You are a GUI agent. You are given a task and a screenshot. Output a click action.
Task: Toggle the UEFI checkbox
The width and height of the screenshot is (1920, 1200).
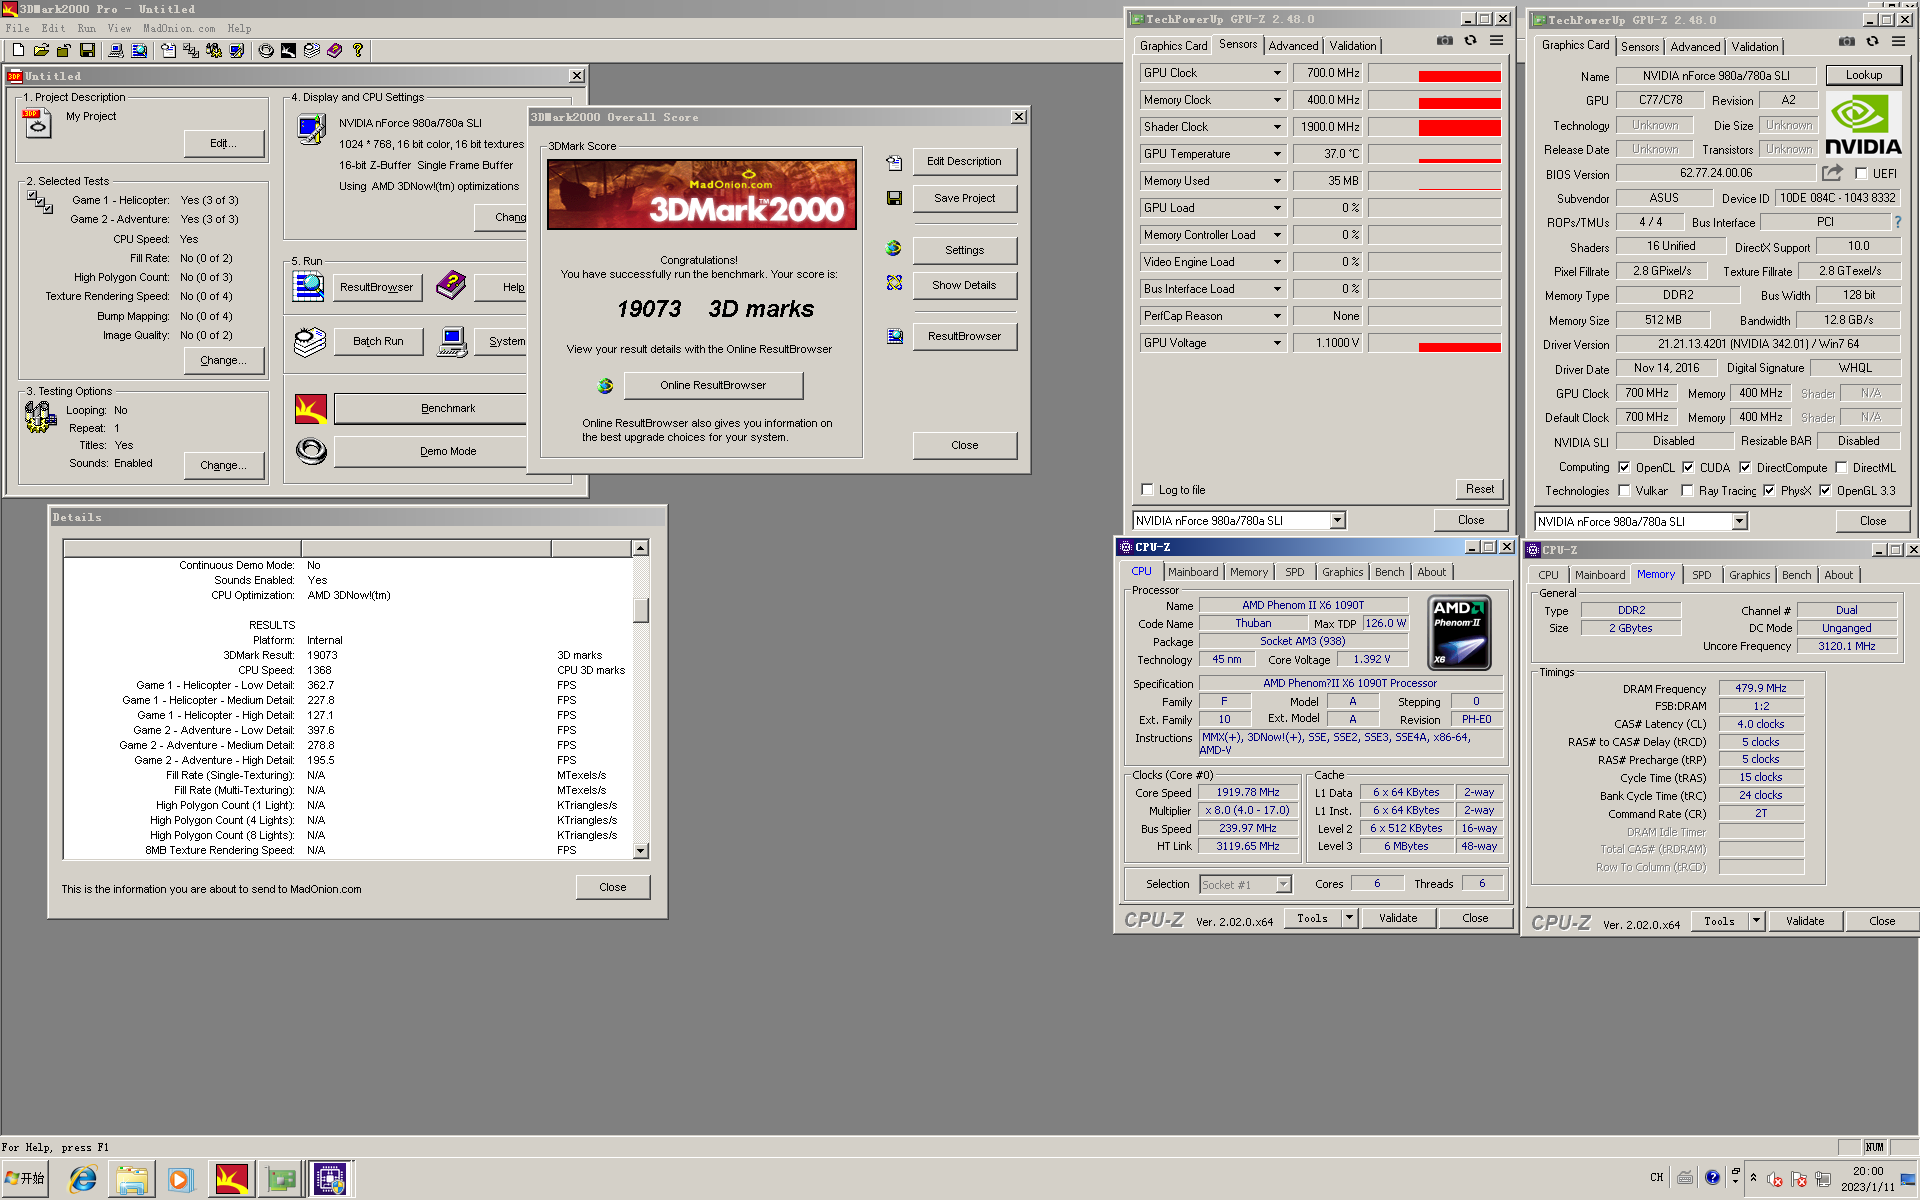click(x=1861, y=174)
